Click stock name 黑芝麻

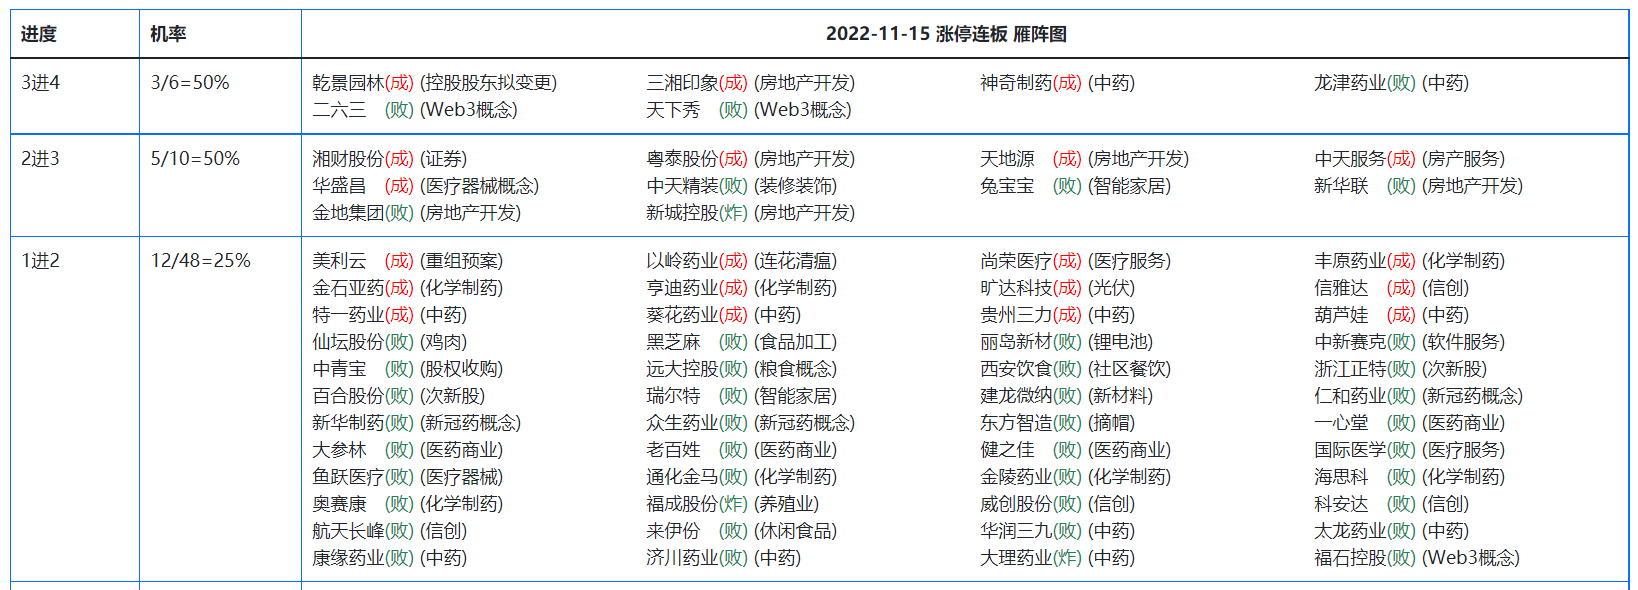pyautogui.click(x=673, y=342)
